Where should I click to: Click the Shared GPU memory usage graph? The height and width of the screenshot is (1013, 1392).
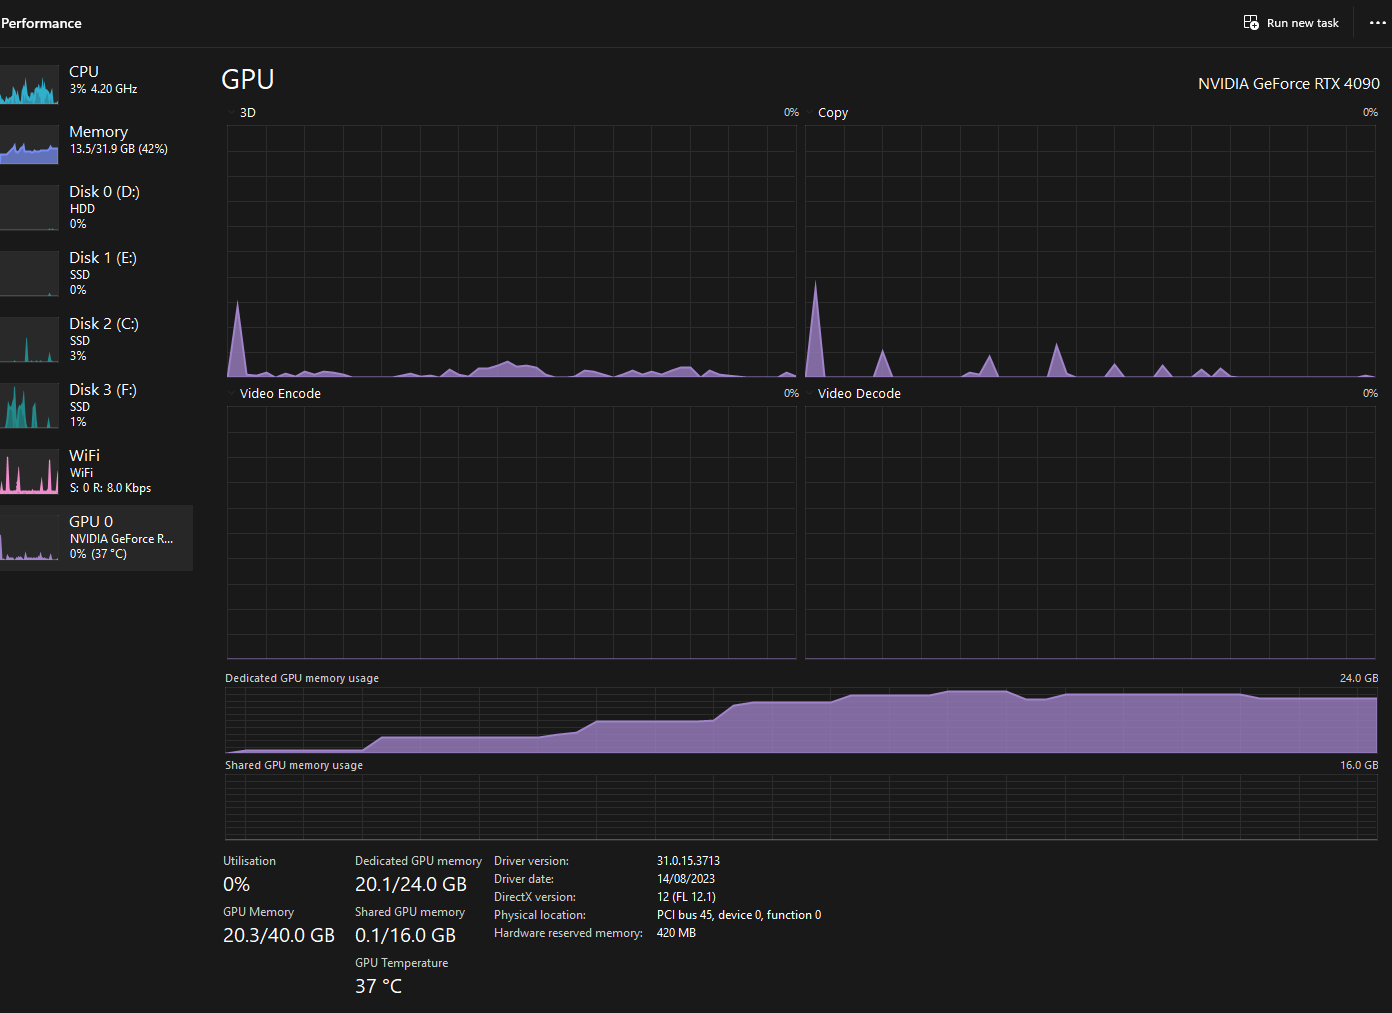(800, 808)
